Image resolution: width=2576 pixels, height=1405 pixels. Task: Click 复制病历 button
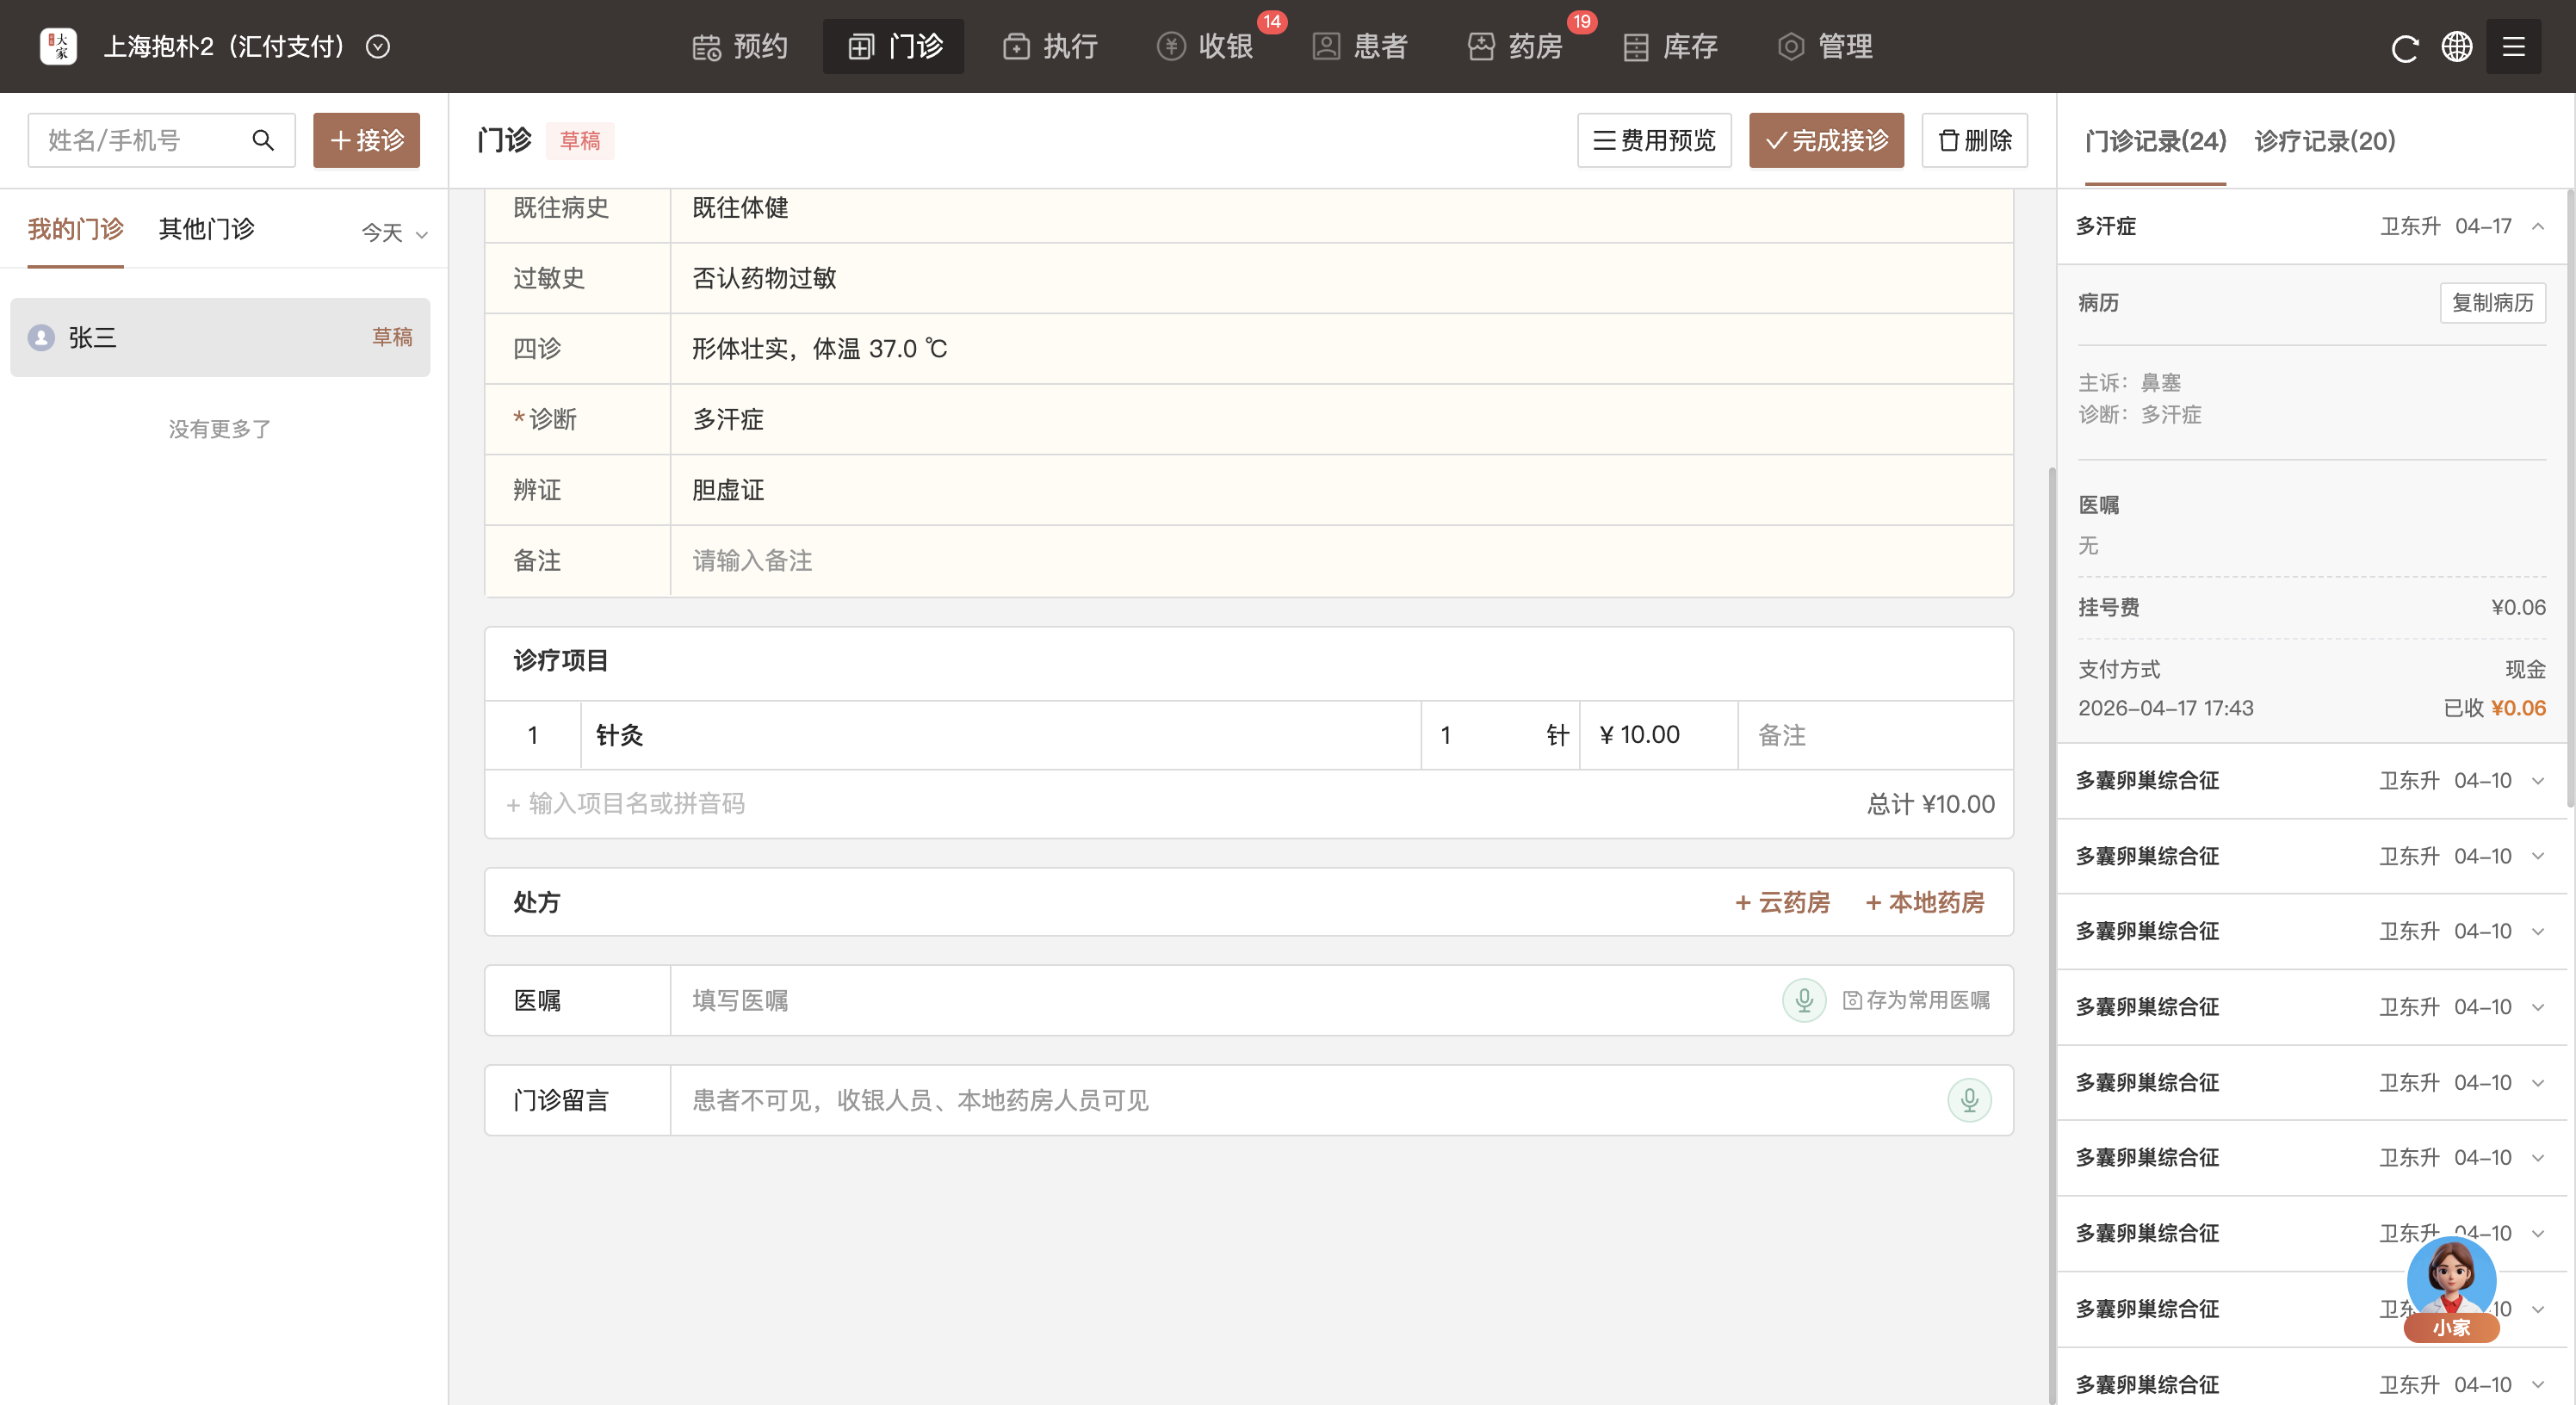click(2492, 303)
